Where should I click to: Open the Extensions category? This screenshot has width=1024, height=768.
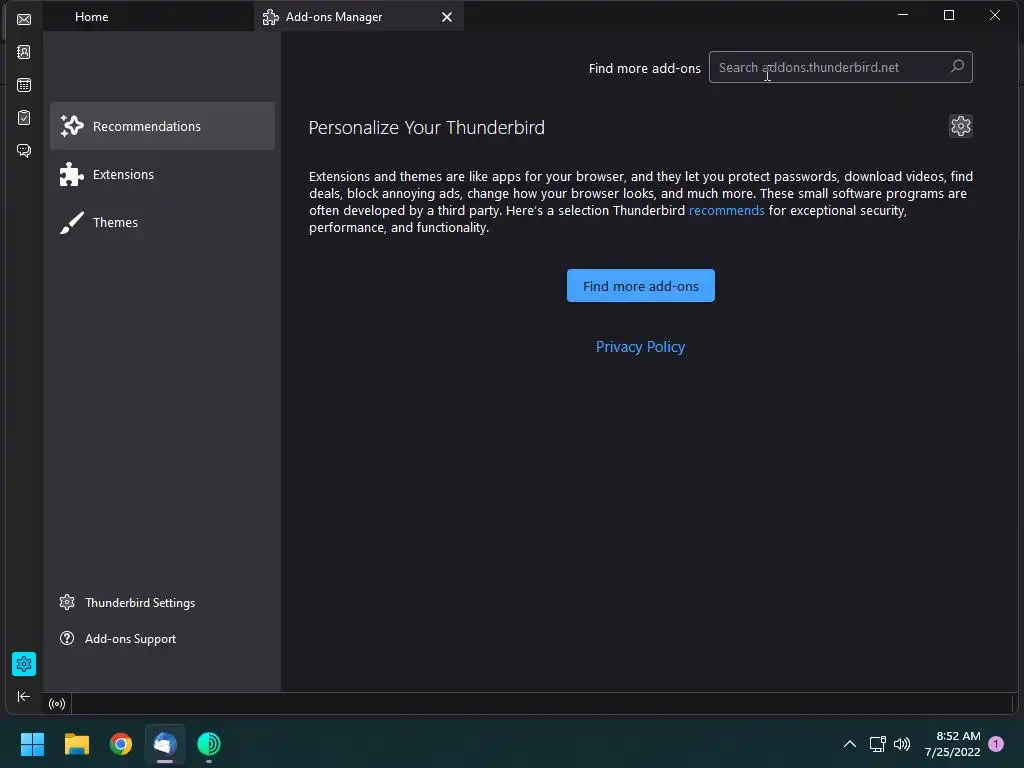[162, 174]
